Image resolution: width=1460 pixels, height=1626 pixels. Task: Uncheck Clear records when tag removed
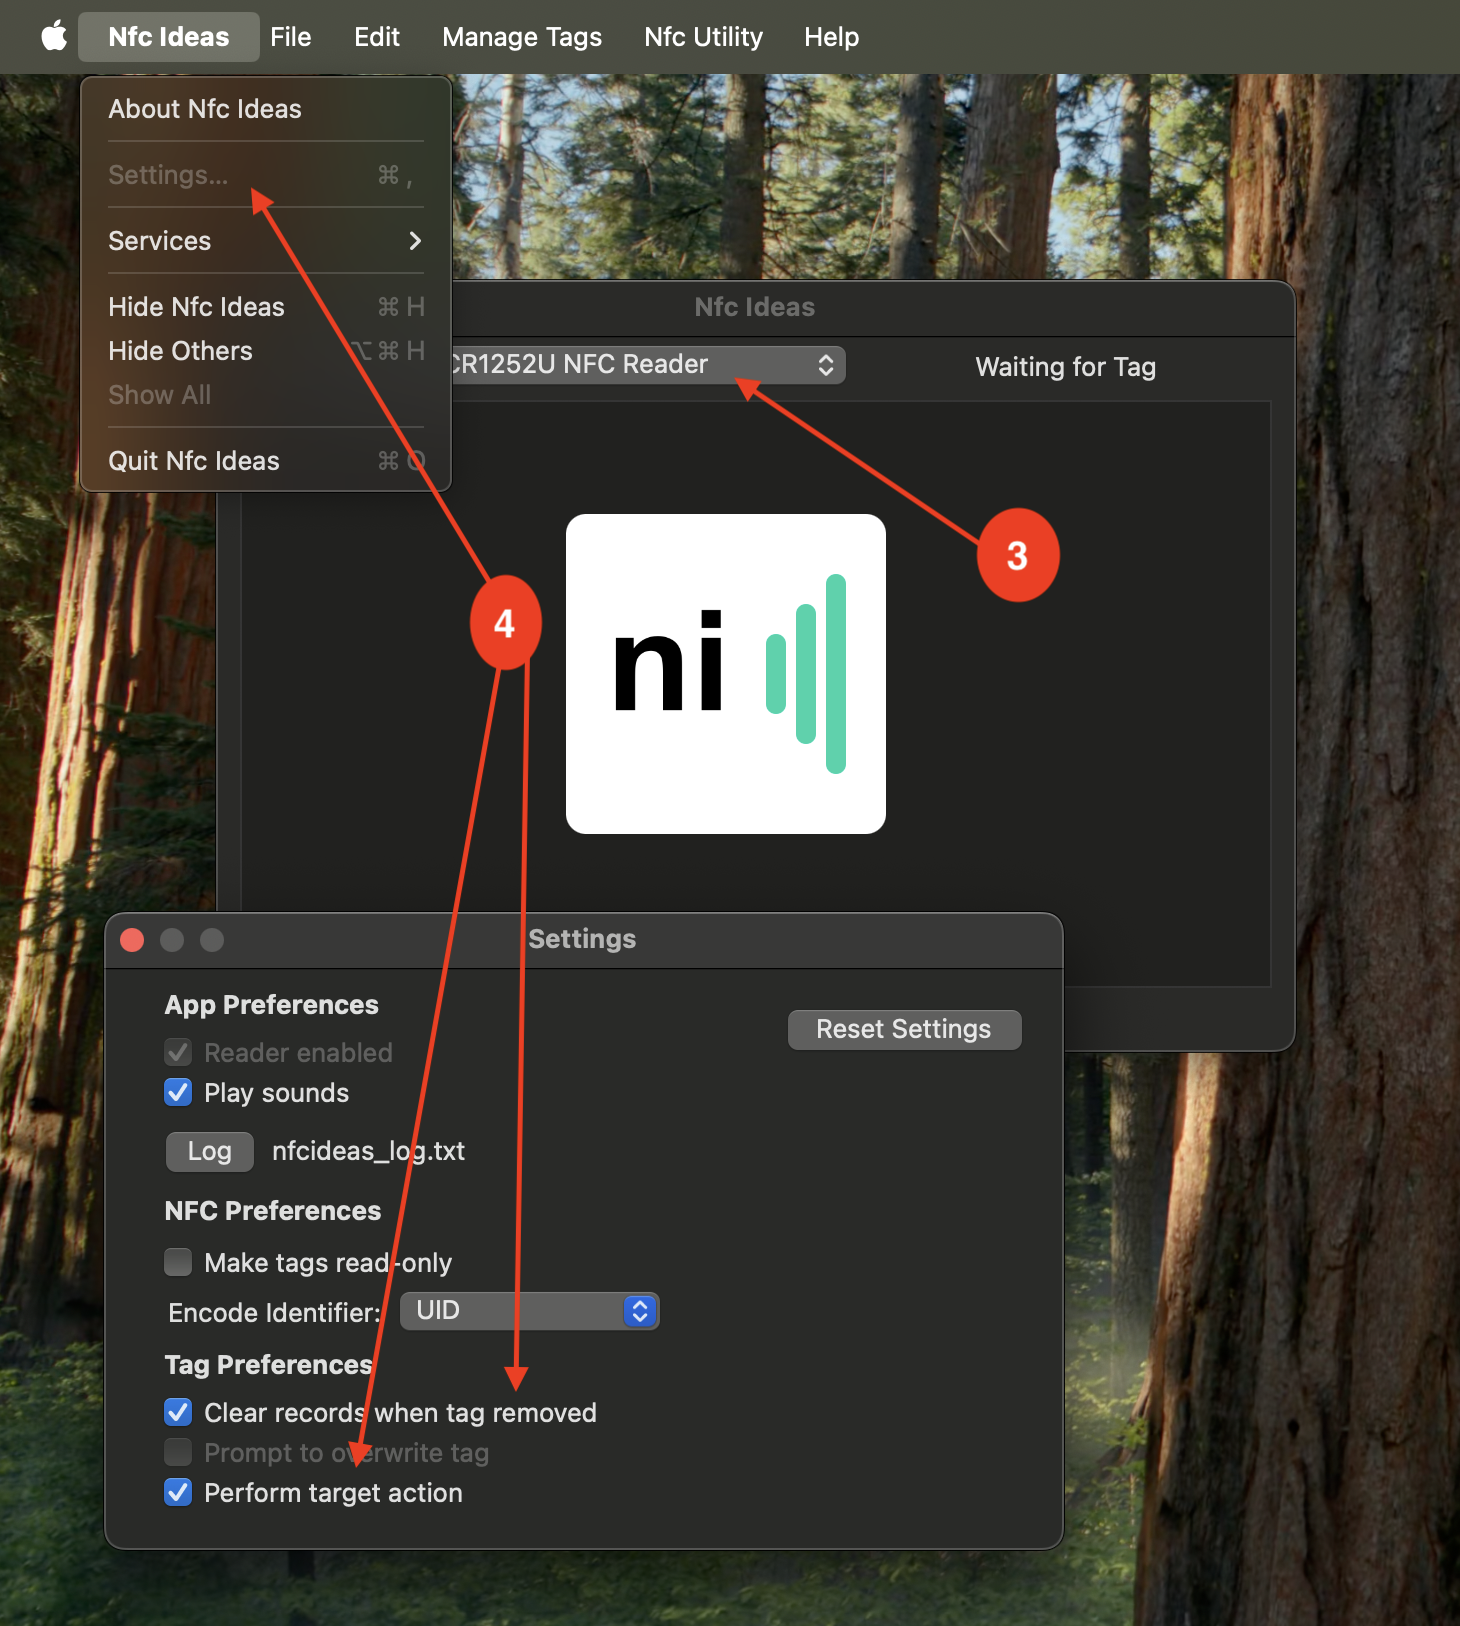[x=178, y=1412]
